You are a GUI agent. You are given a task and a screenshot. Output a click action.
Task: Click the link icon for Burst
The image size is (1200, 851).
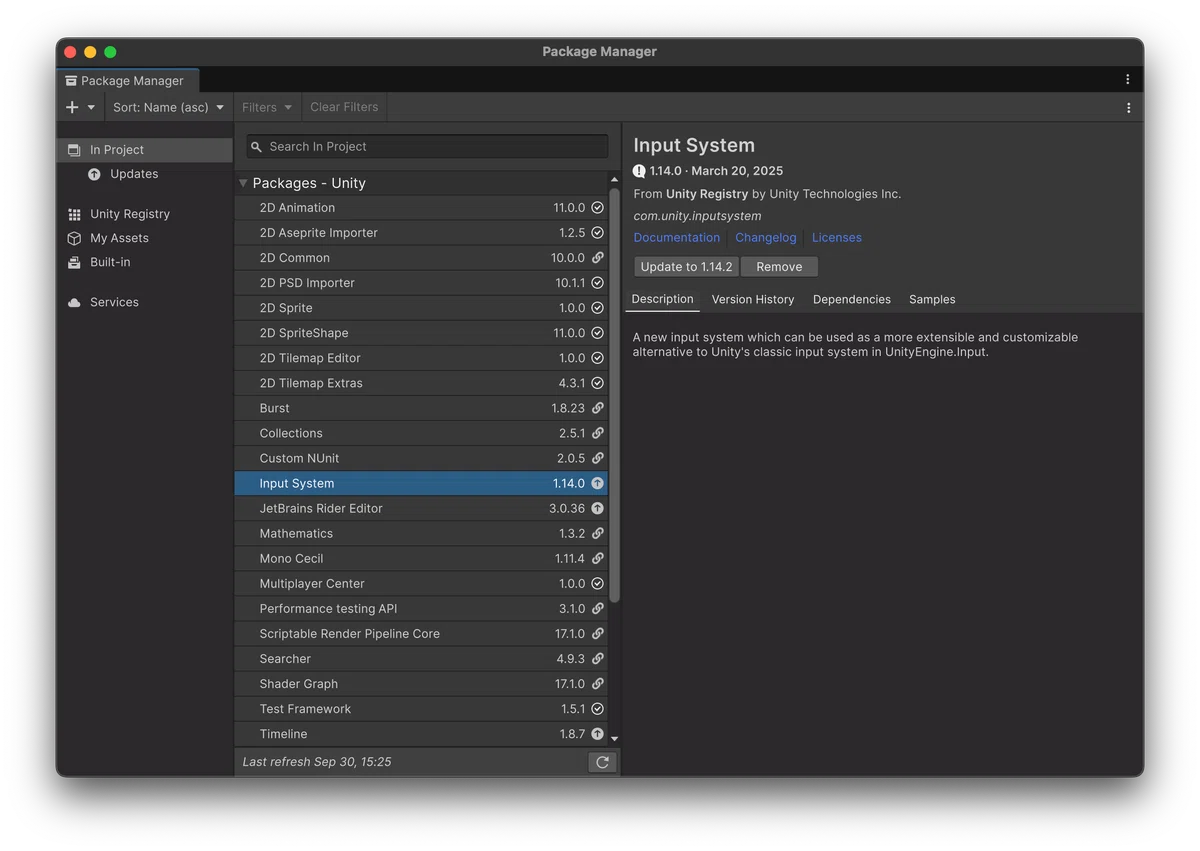pyautogui.click(x=597, y=408)
